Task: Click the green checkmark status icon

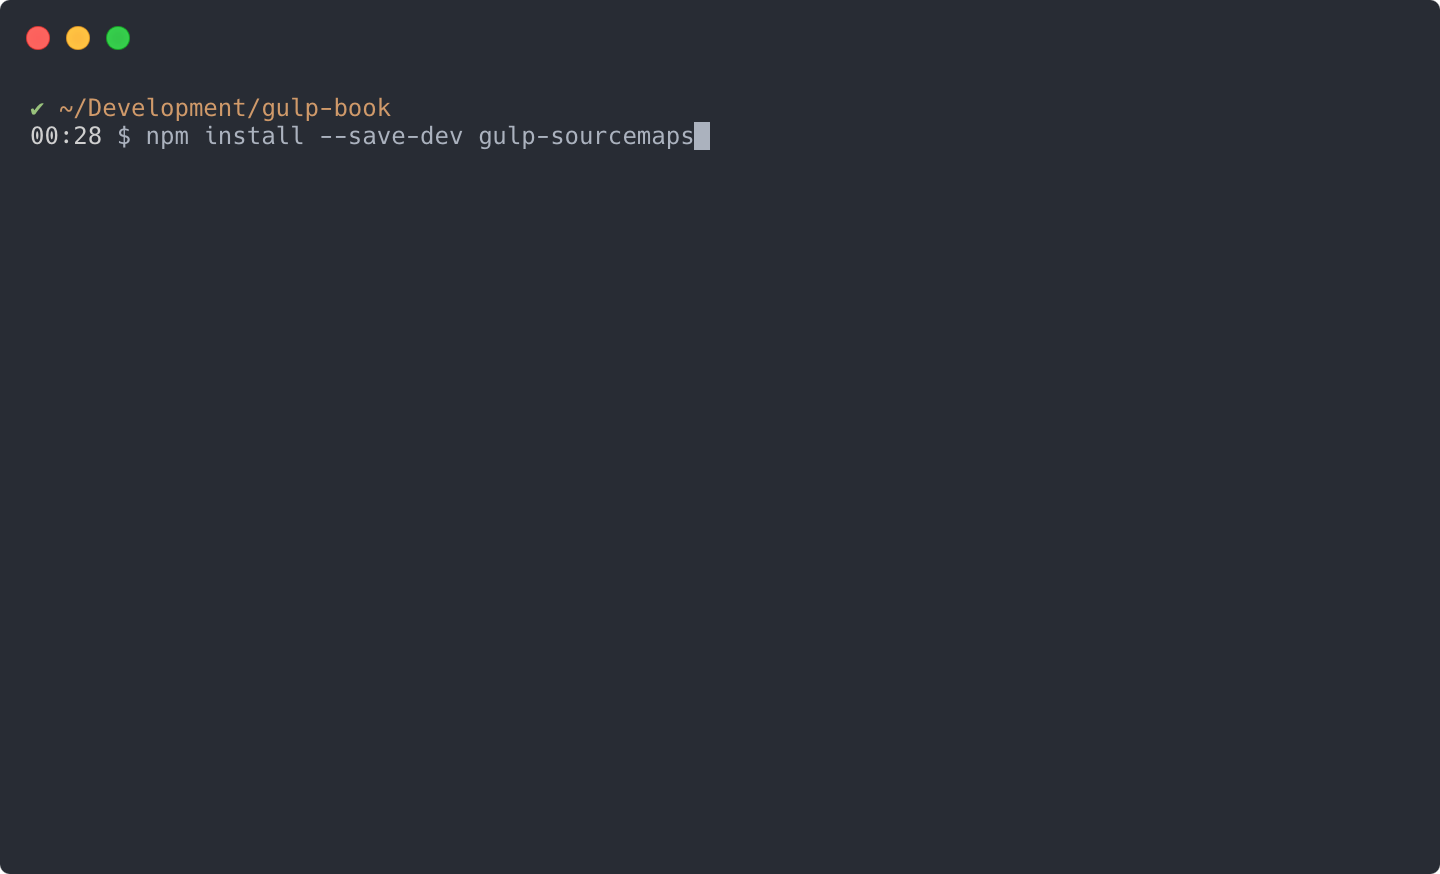Action: pyautogui.click(x=37, y=108)
